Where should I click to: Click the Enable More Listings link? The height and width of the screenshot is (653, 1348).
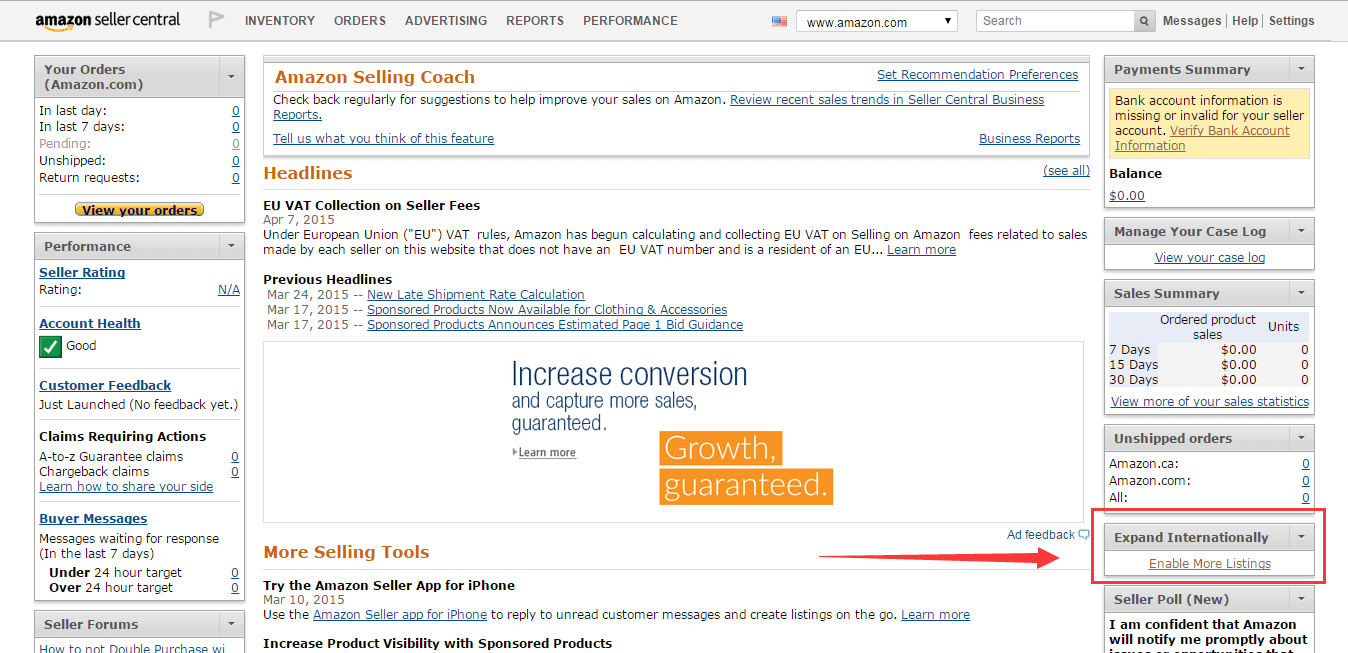pyautogui.click(x=1210, y=565)
